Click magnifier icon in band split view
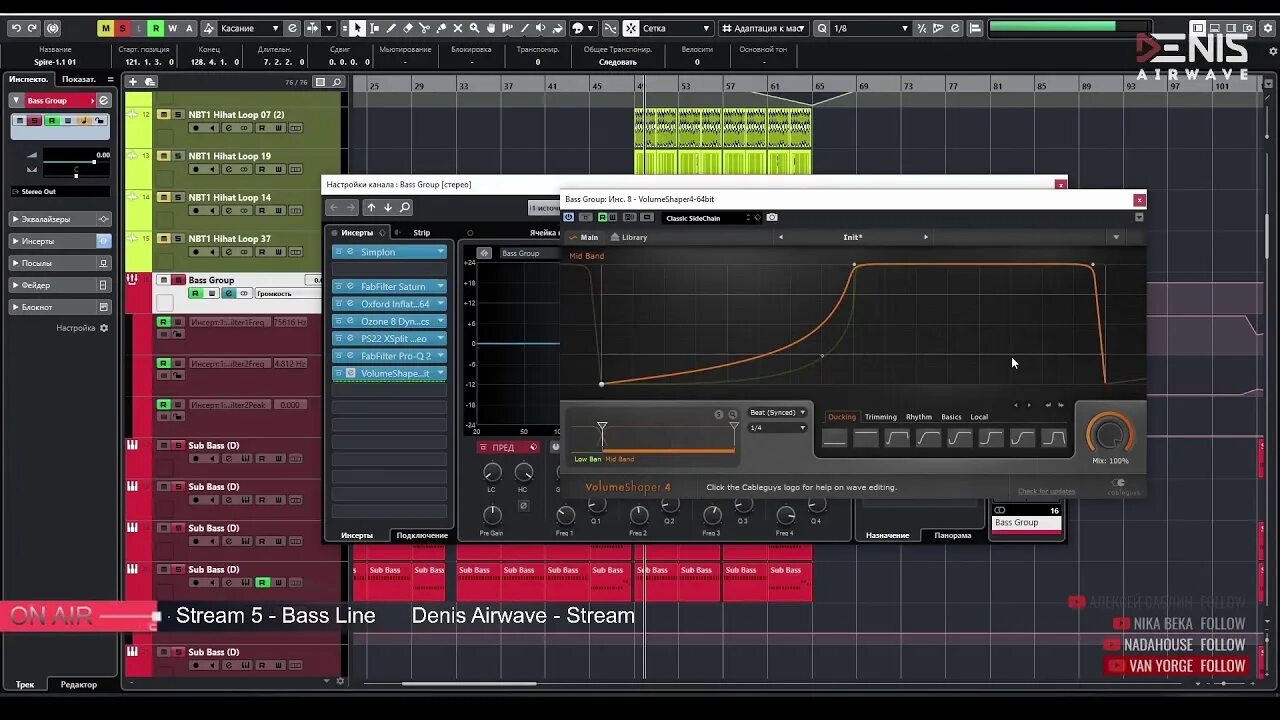 [732, 414]
